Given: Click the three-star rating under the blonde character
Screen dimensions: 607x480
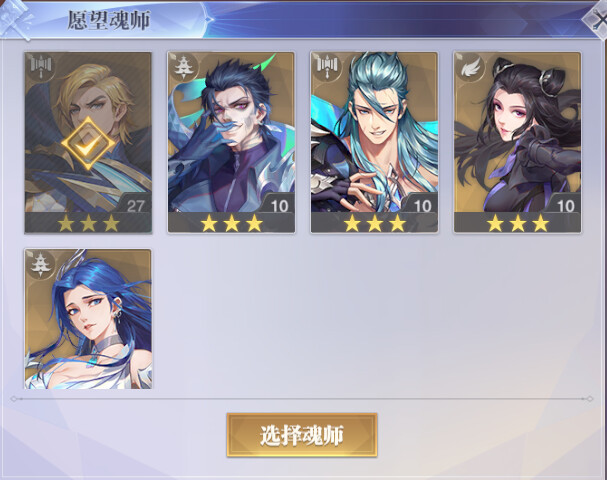Looking at the screenshot, I should click(88, 223).
